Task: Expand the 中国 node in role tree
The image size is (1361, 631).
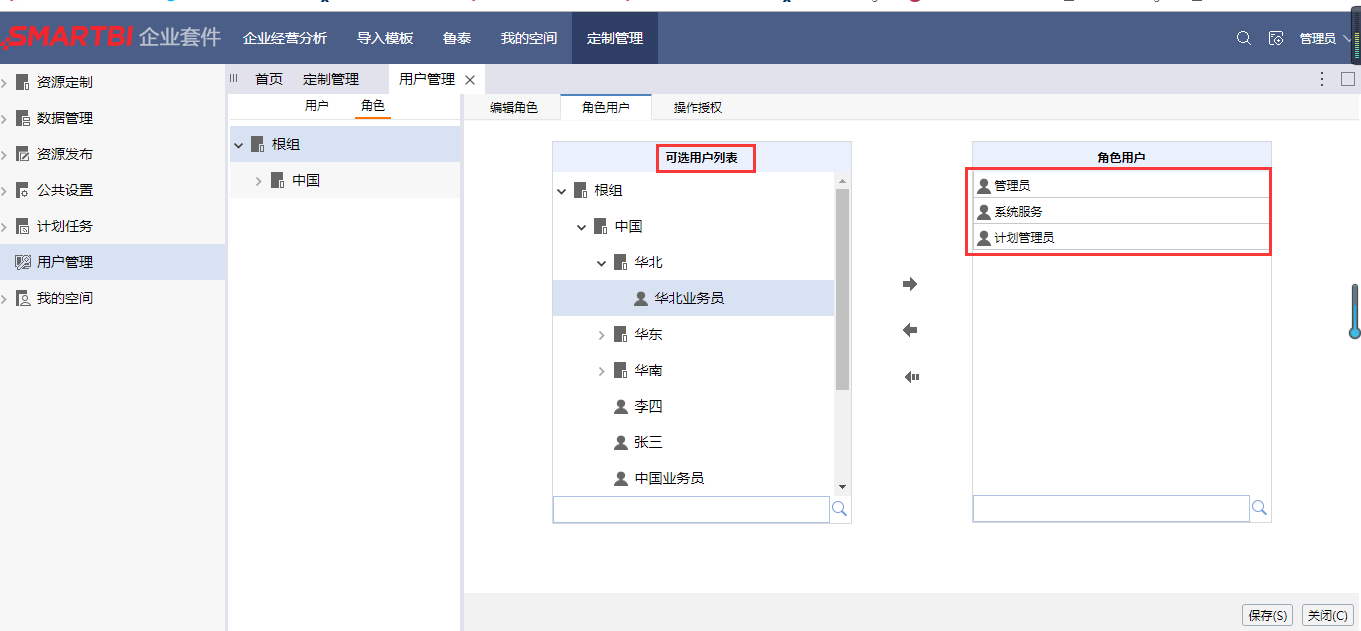Action: point(258,181)
